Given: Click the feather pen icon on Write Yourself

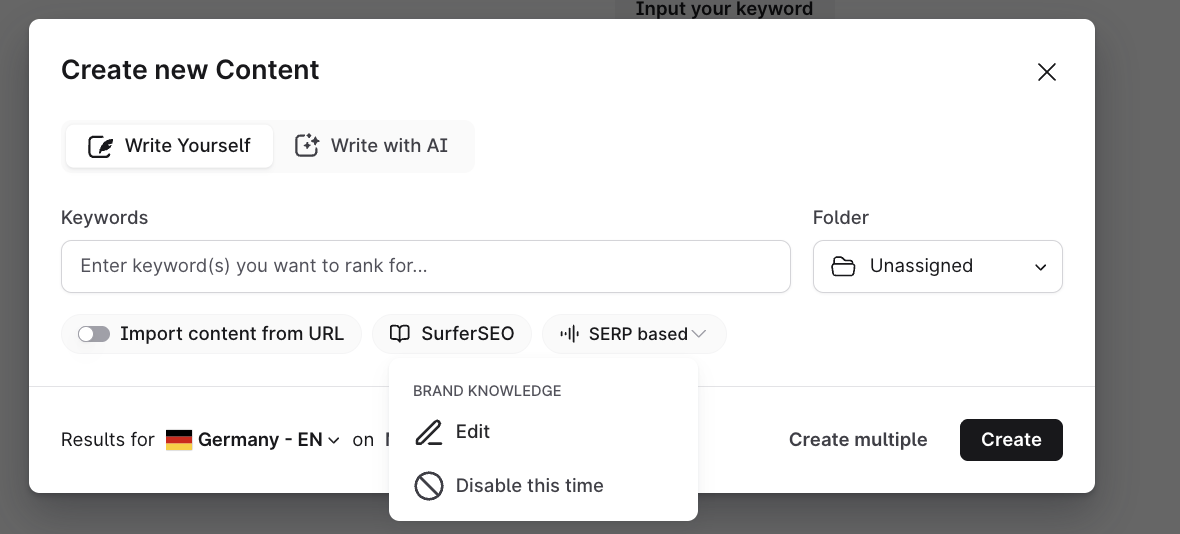Looking at the screenshot, I should coord(100,146).
